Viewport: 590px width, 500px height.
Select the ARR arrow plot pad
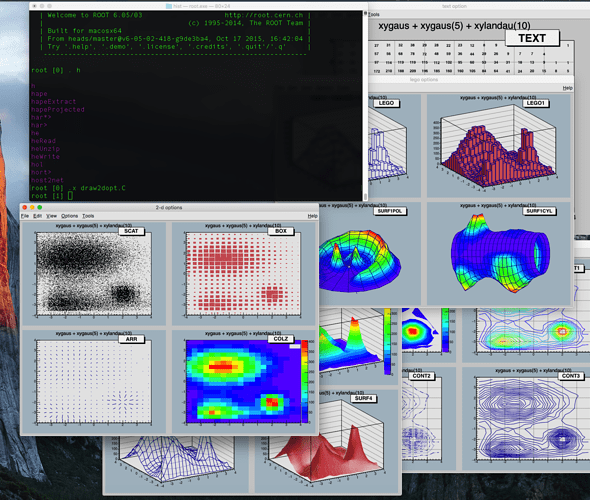coord(94,381)
